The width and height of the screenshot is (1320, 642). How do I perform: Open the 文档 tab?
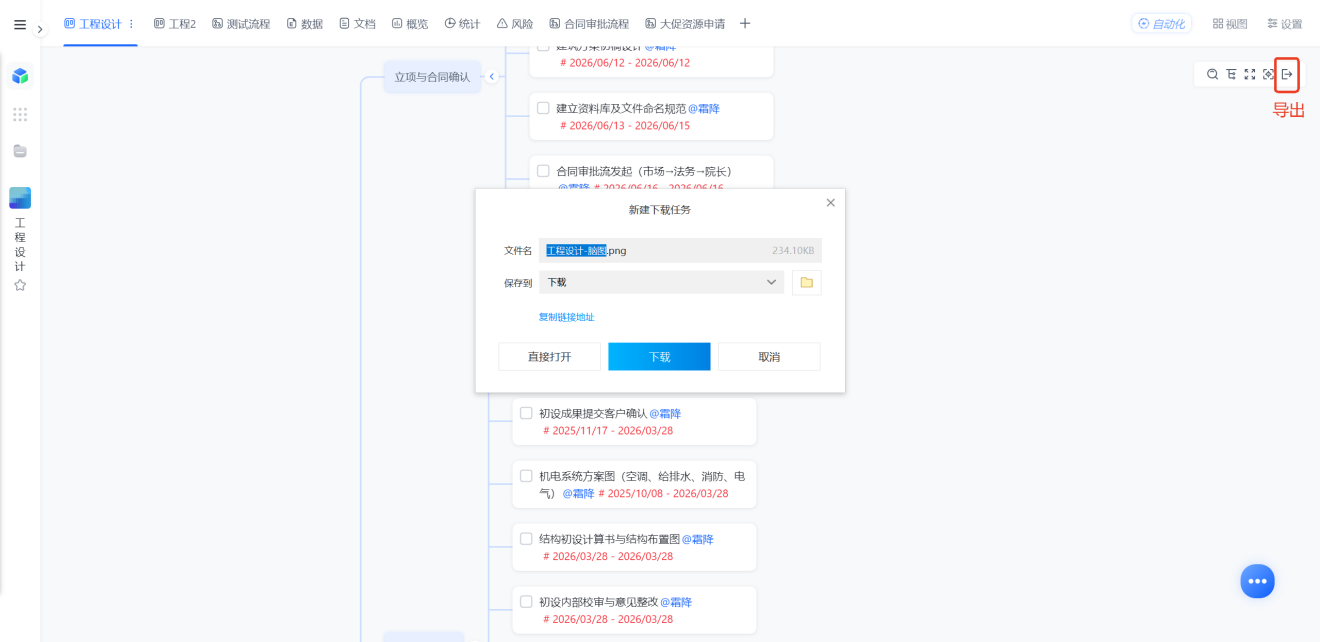click(x=357, y=24)
